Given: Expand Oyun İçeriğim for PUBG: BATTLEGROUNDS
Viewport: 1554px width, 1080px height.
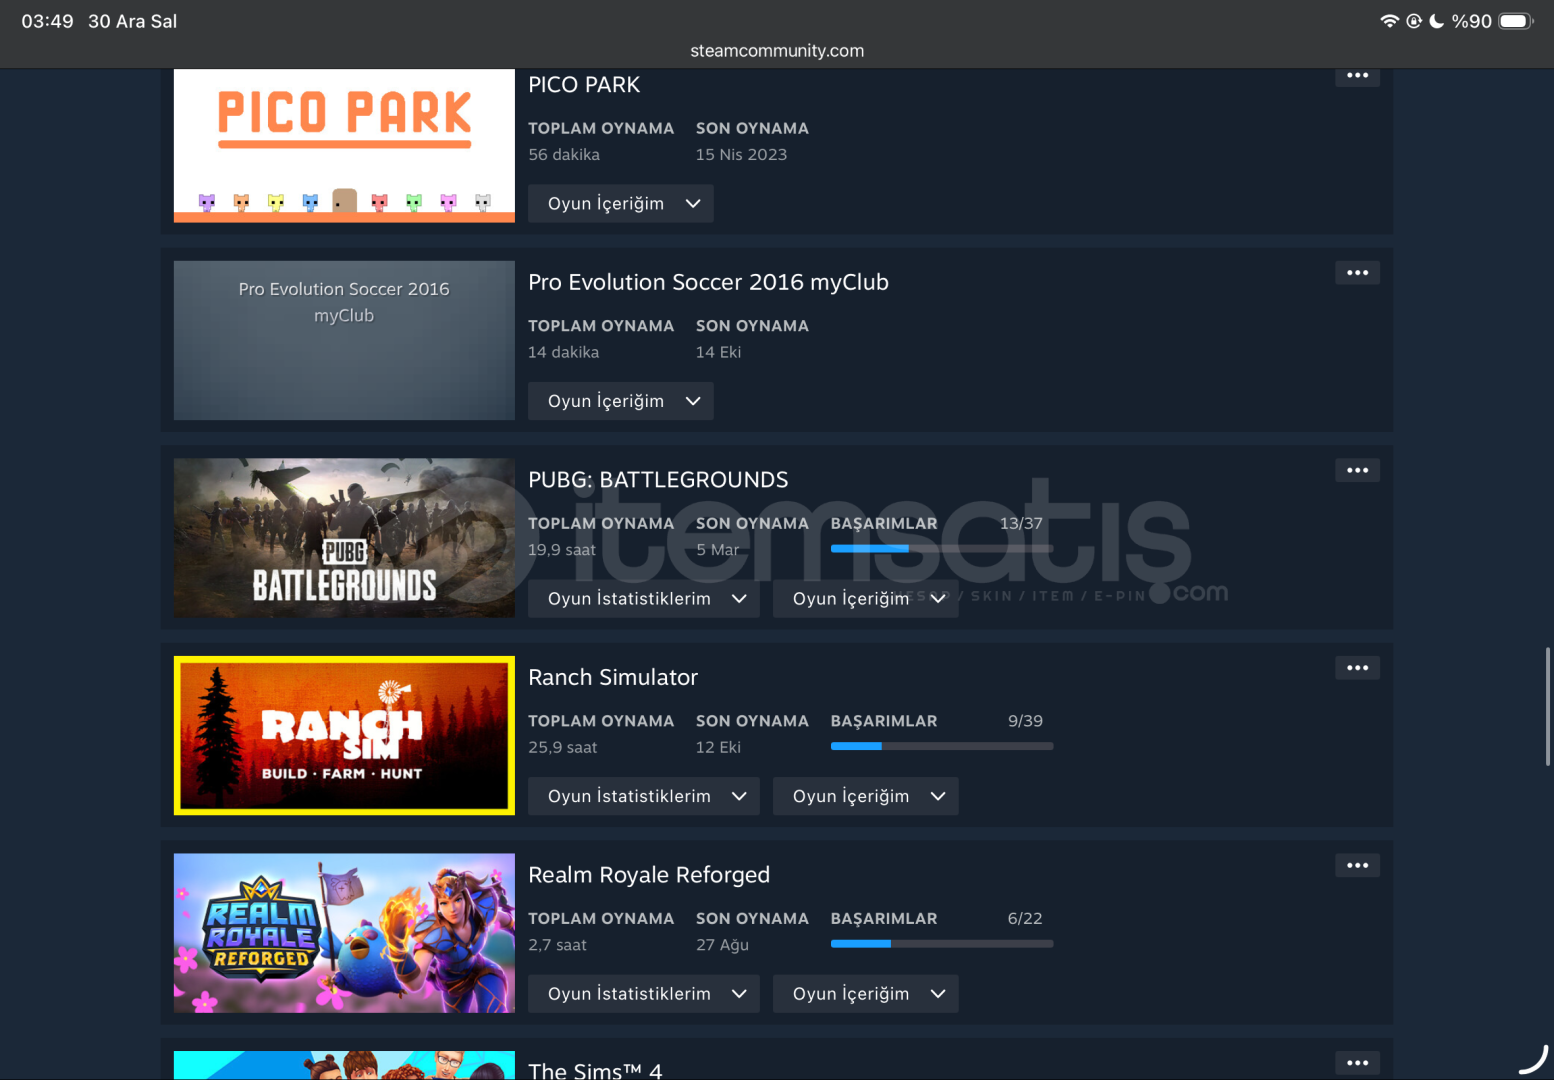Looking at the screenshot, I should click(866, 598).
